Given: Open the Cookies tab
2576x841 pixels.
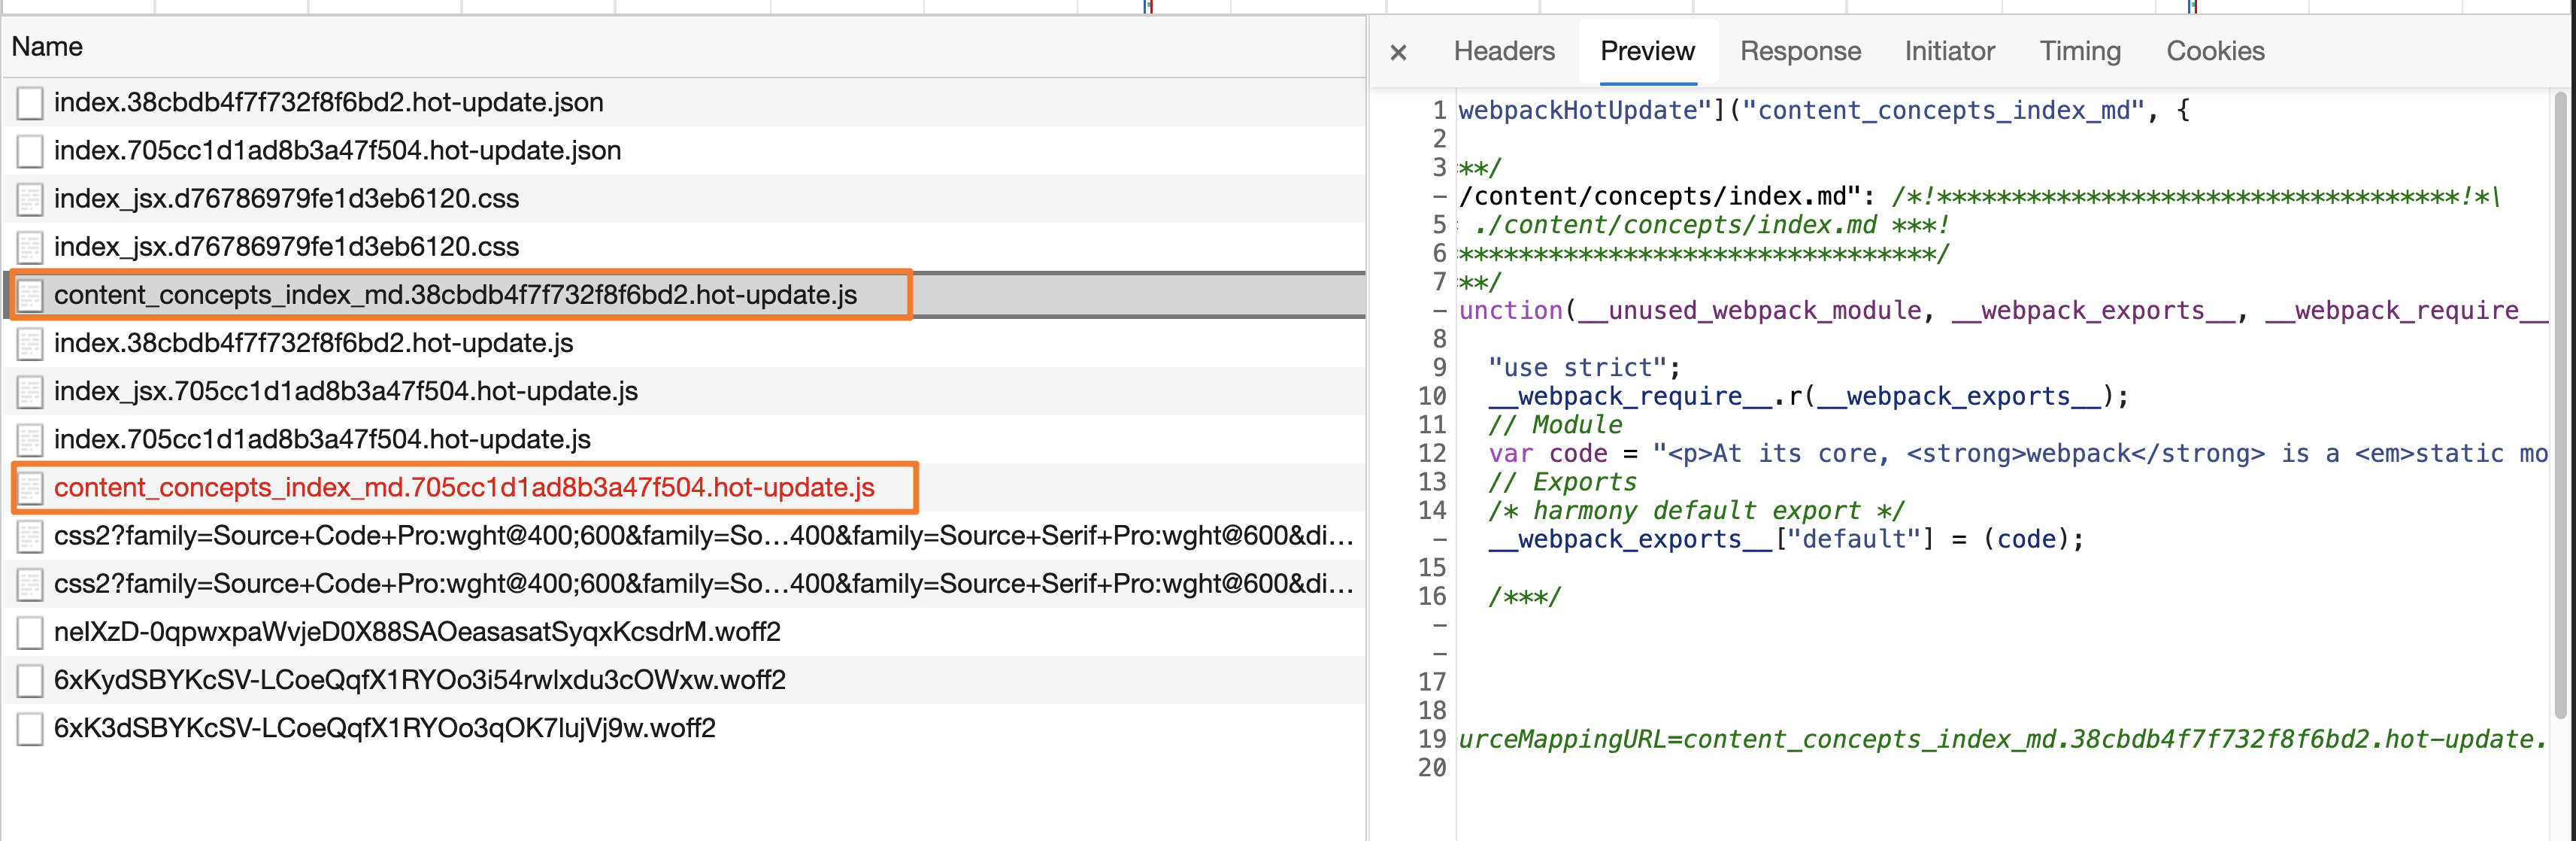Looking at the screenshot, I should pos(2215,51).
